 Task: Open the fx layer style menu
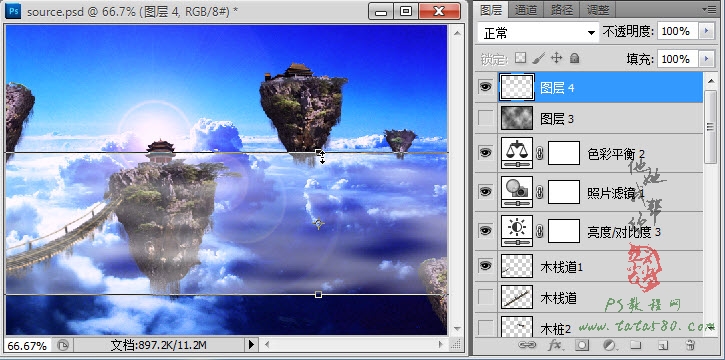point(554,345)
